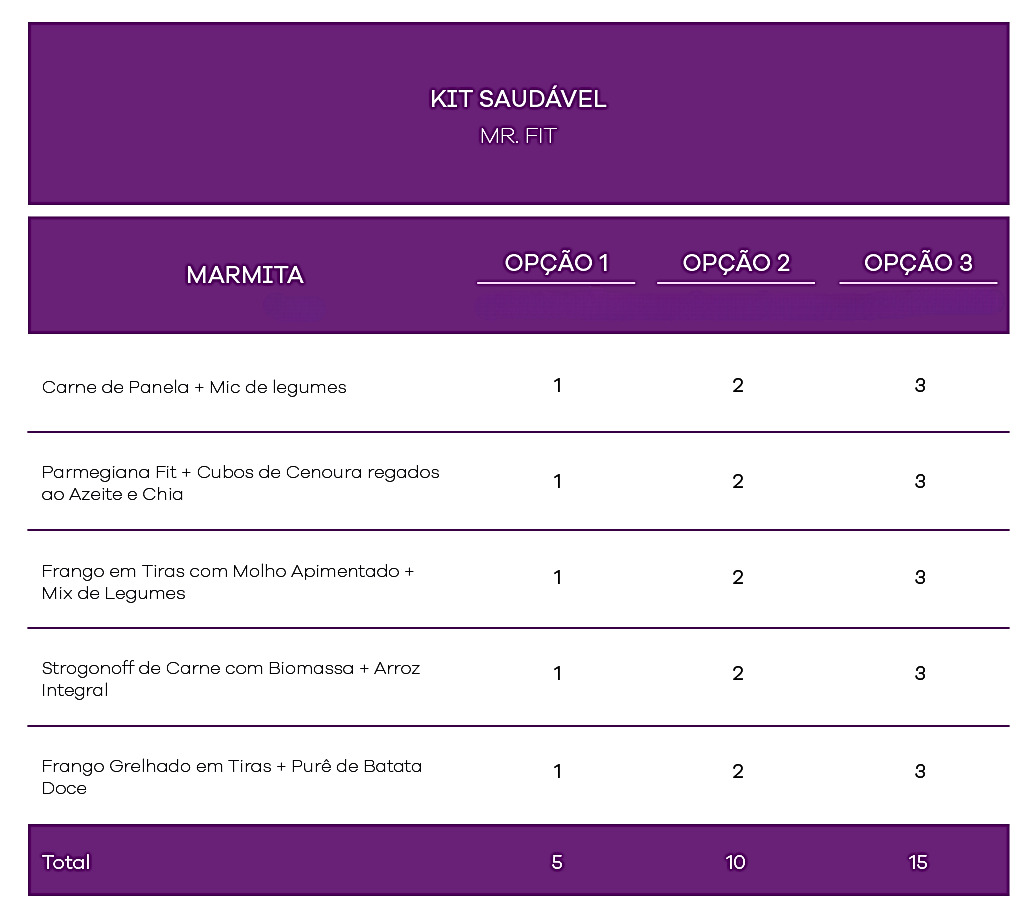Click the MR. FIT subtitle
The height and width of the screenshot is (922, 1036).
coord(518,136)
